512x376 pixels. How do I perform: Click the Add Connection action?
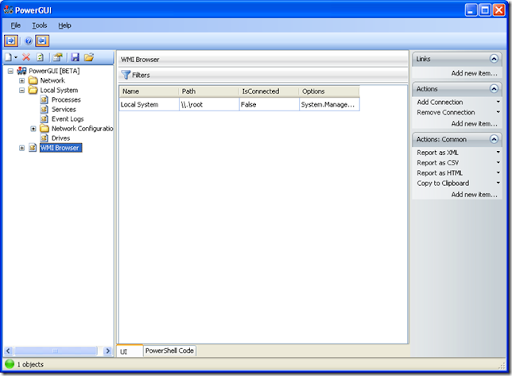pyautogui.click(x=440, y=102)
